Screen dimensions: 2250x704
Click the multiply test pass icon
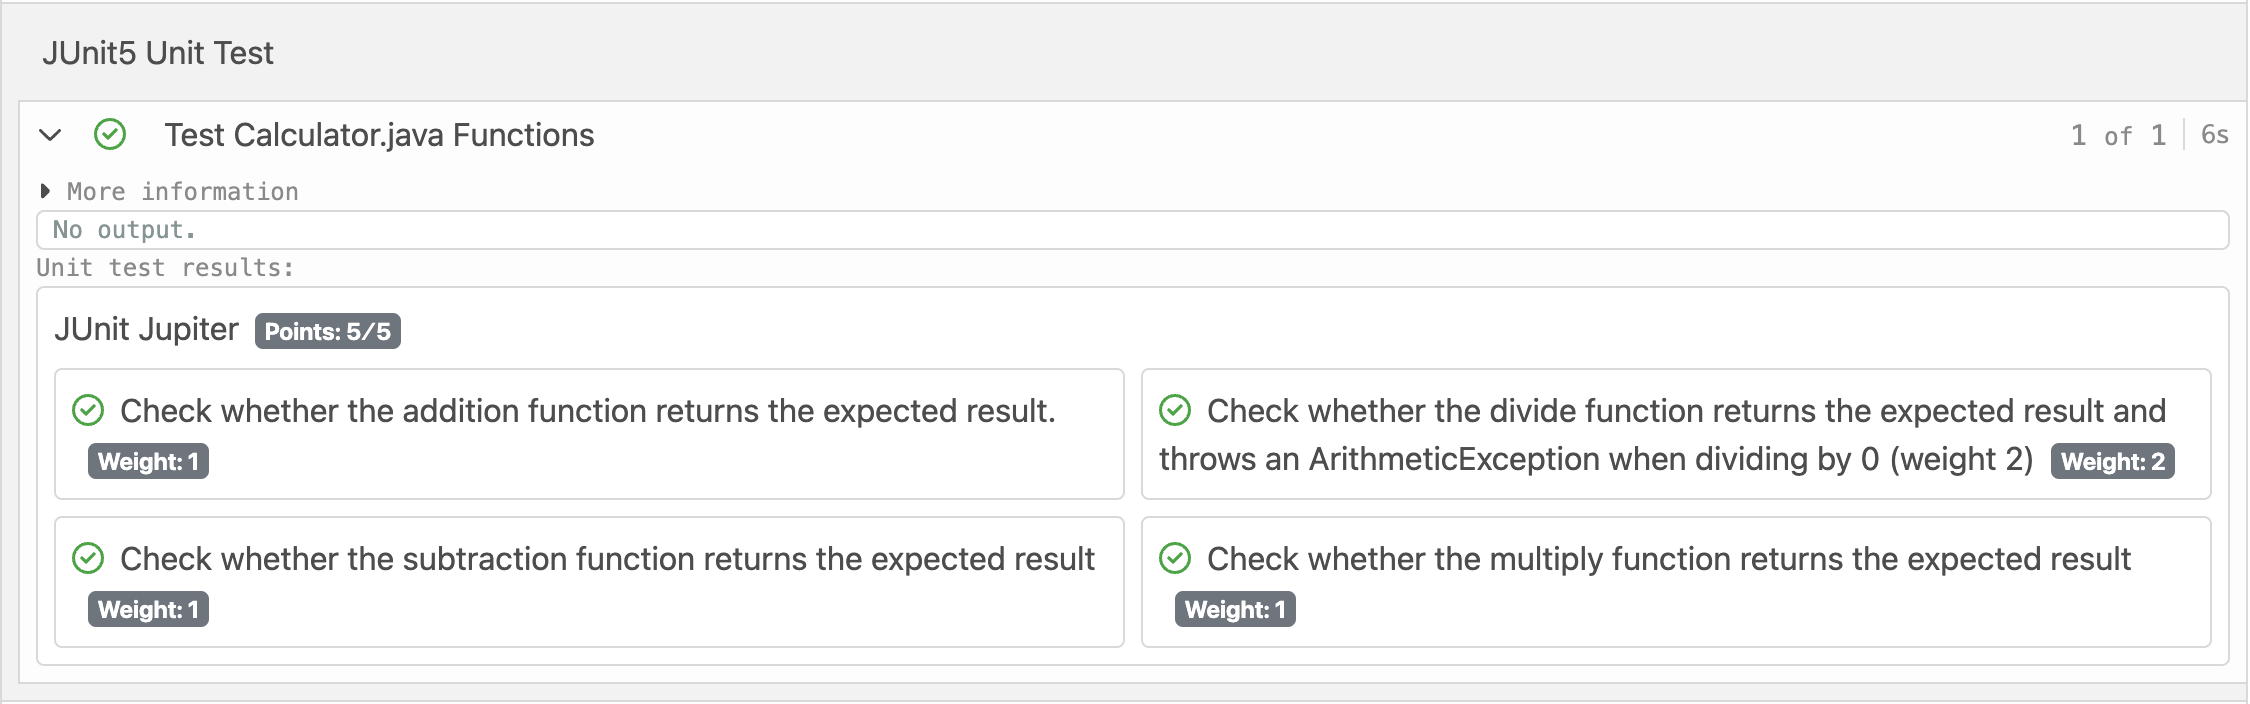coord(1175,559)
